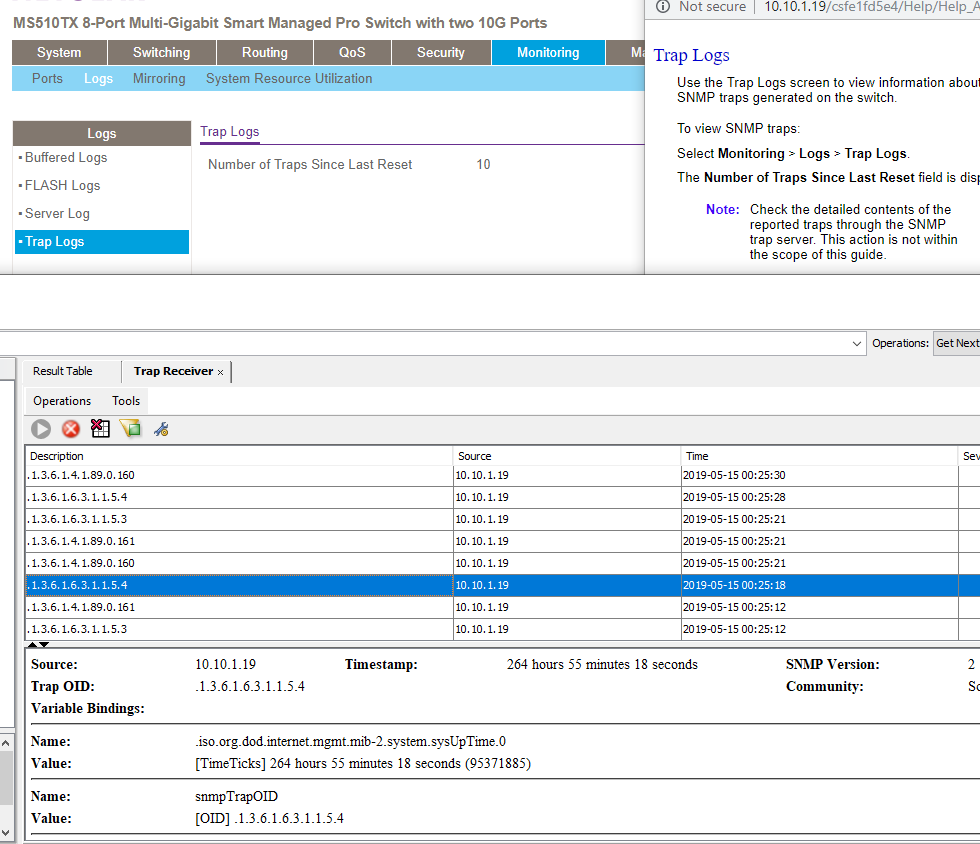The height and width of the screenshot is (844, 980).
Task: Select trap row timed 00:25:30
Action: coord(502,476)
